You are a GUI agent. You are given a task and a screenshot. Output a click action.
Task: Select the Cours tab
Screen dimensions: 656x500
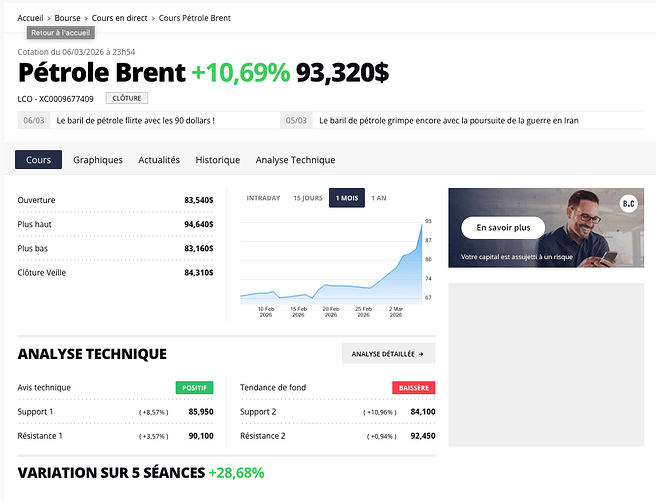39,160
